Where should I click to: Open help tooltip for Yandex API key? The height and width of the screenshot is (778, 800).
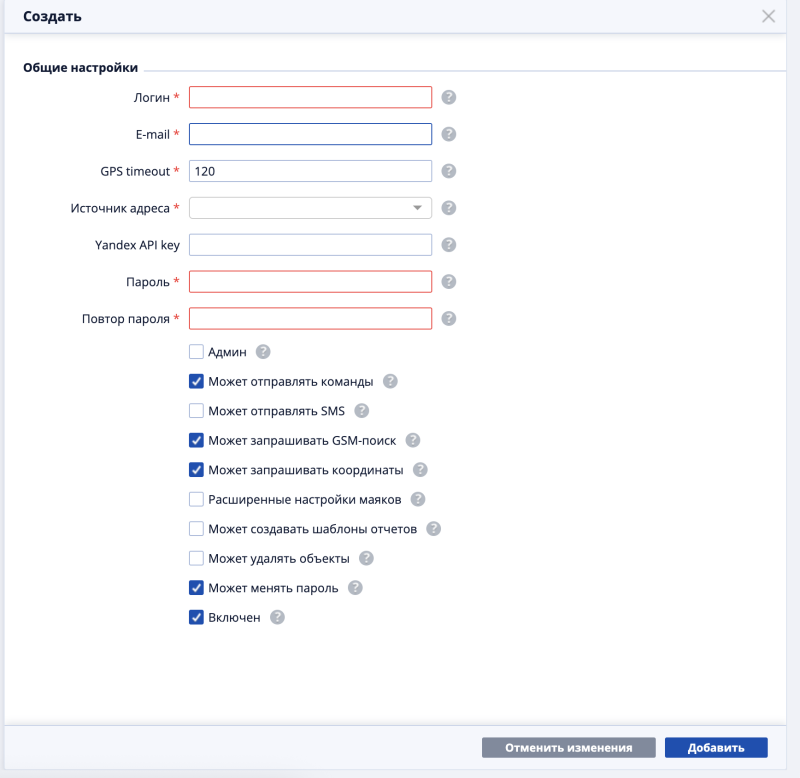click(449, 245)
